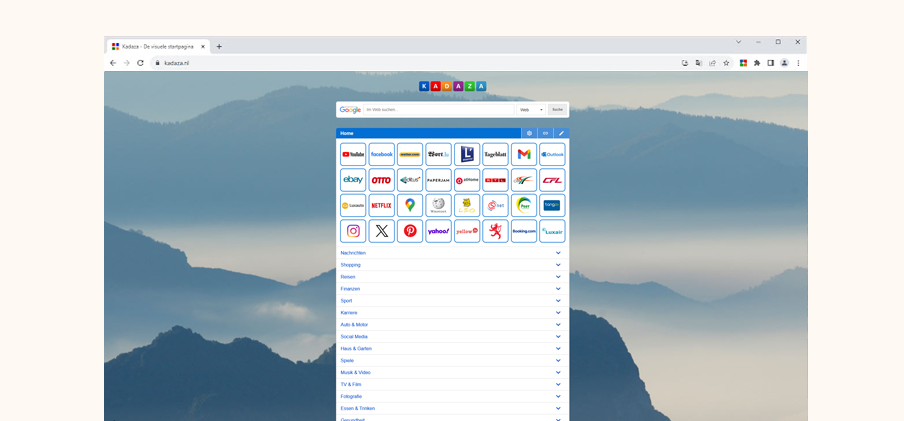The width and height of the screenshot is (904, 421).
Task: Open the Tageblatt tile
Action: coord(495,155)
